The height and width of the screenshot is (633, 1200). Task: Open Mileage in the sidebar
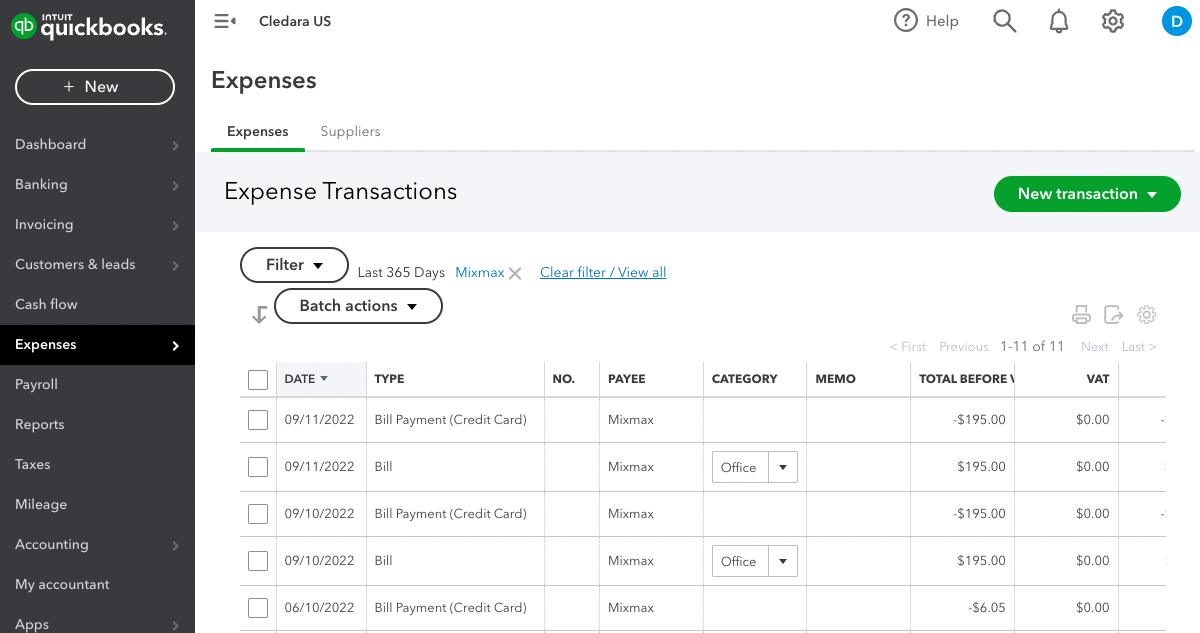tap(41, 504)
